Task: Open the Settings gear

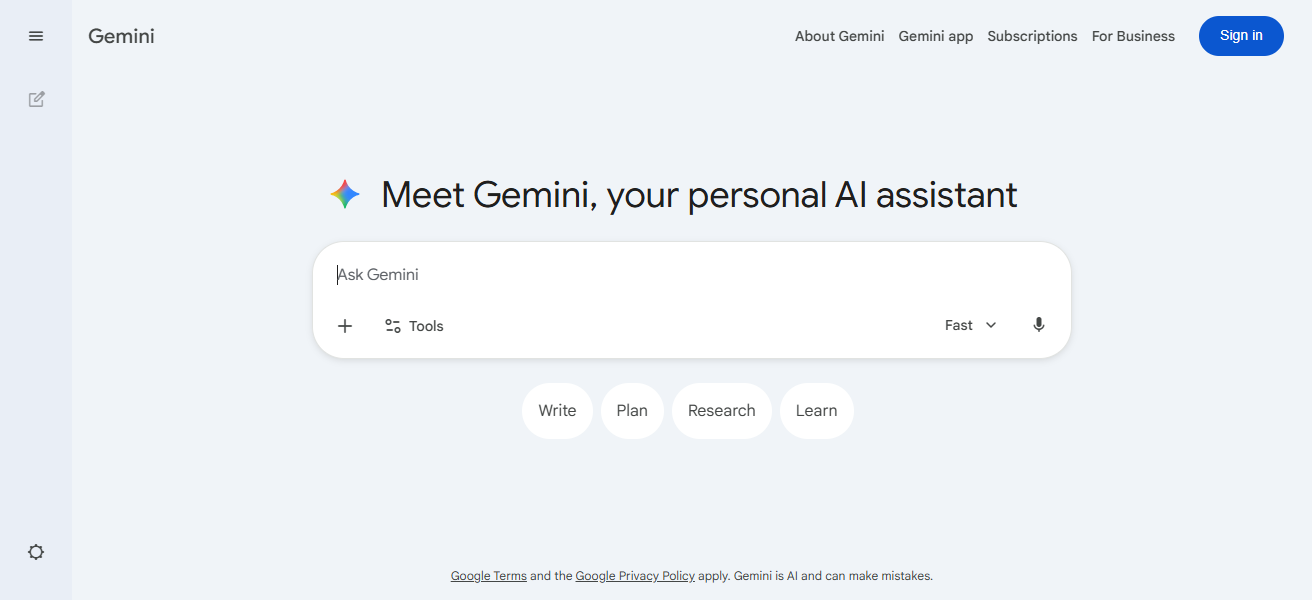Action: (36, 551)
